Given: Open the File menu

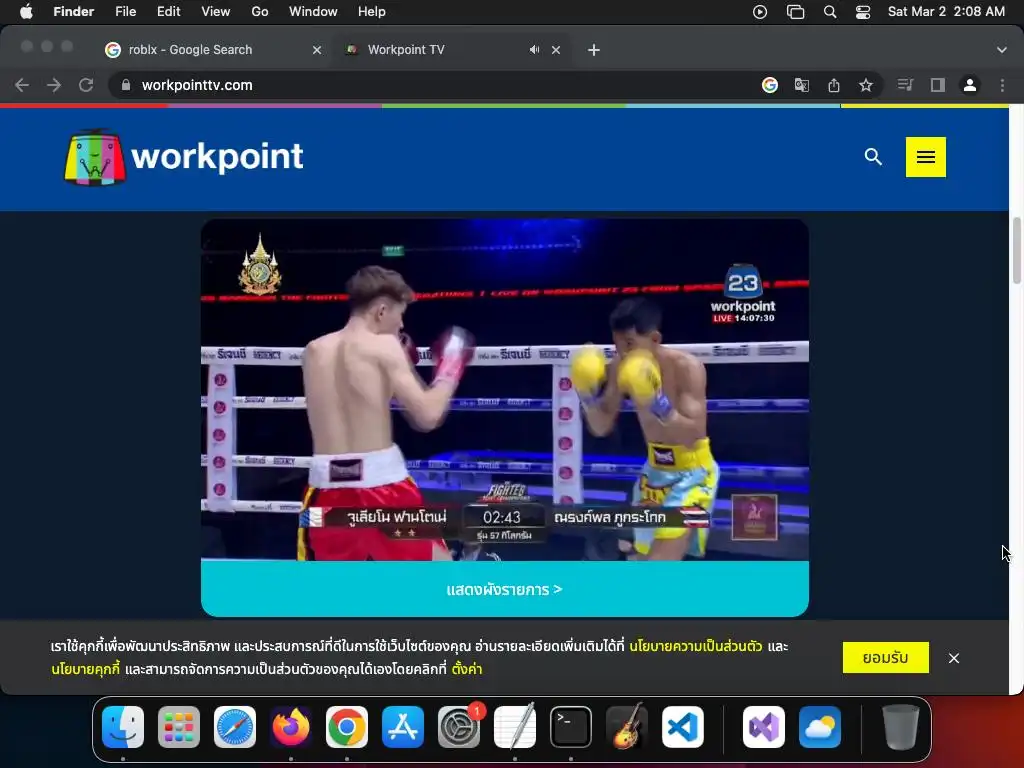Looking at the screenshot, I should click(125, 11).
